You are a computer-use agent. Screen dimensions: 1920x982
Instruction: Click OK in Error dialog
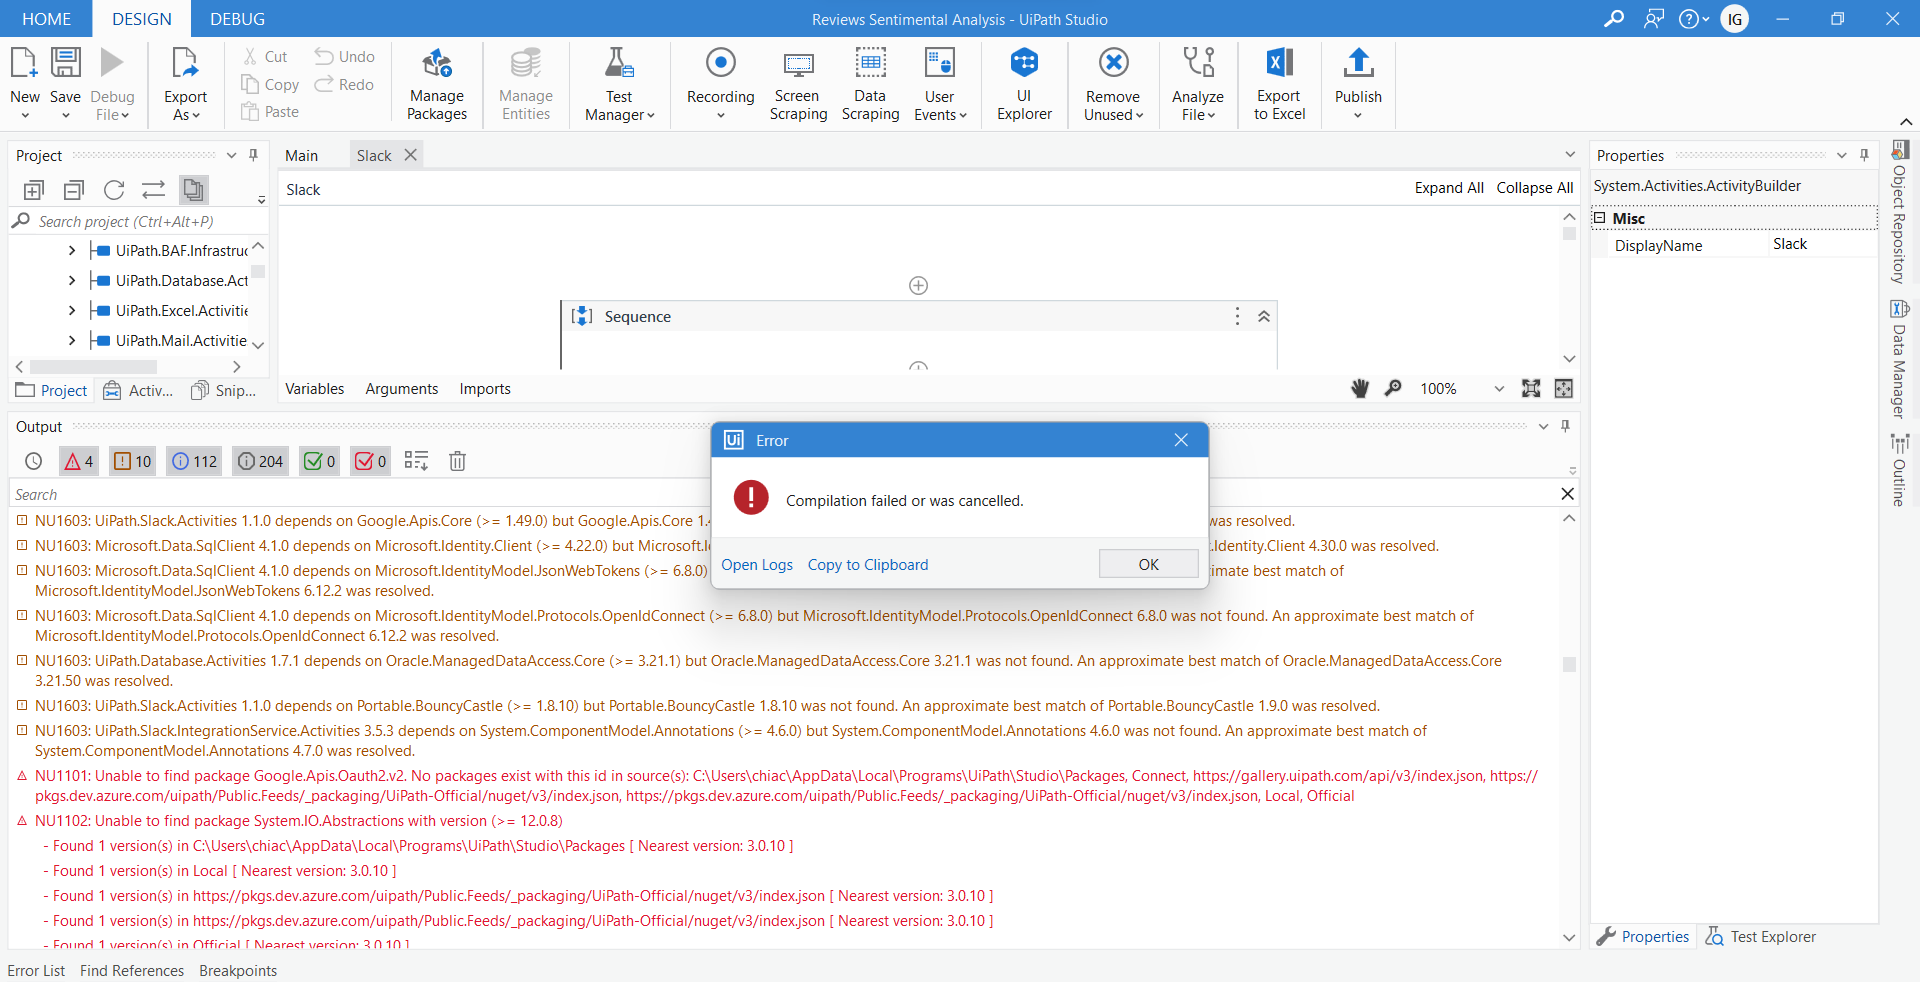click(1148, 564)
